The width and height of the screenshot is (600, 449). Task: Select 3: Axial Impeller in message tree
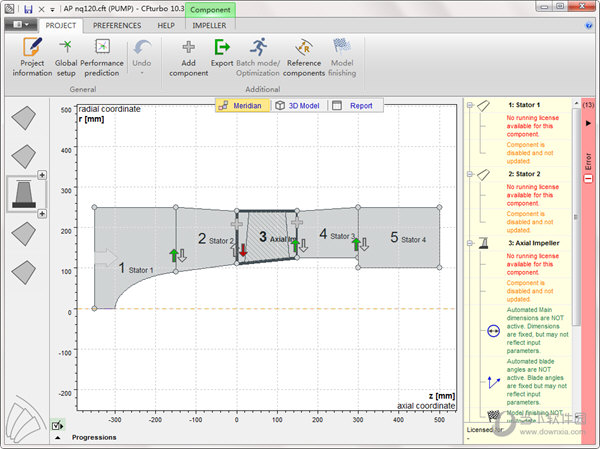coord(533,243)
